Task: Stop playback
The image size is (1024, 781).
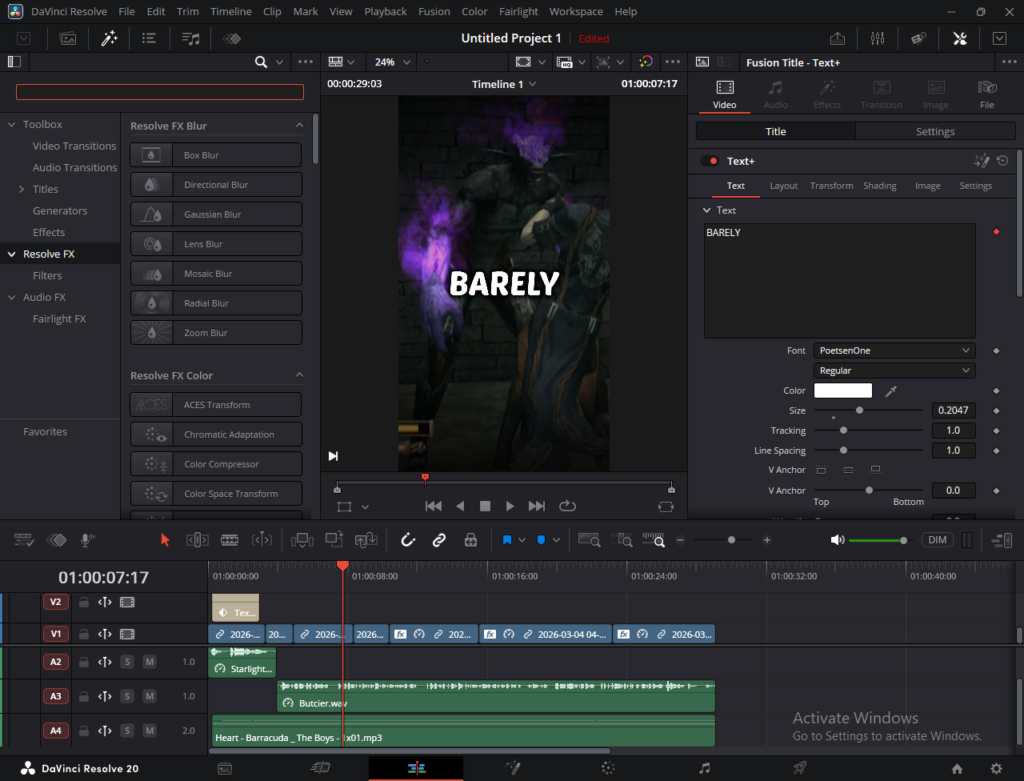Action: tap(485, 506)
